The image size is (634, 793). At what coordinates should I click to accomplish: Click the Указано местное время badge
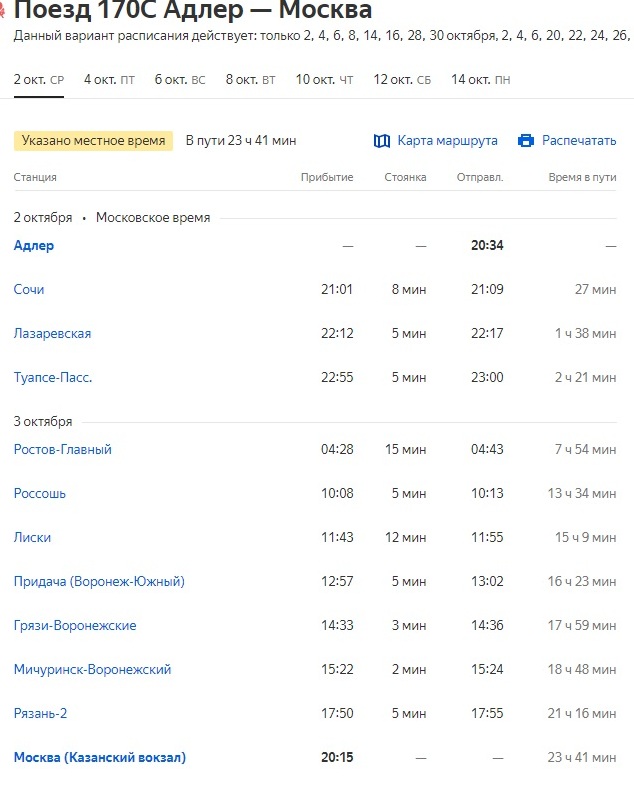(93, 141)
